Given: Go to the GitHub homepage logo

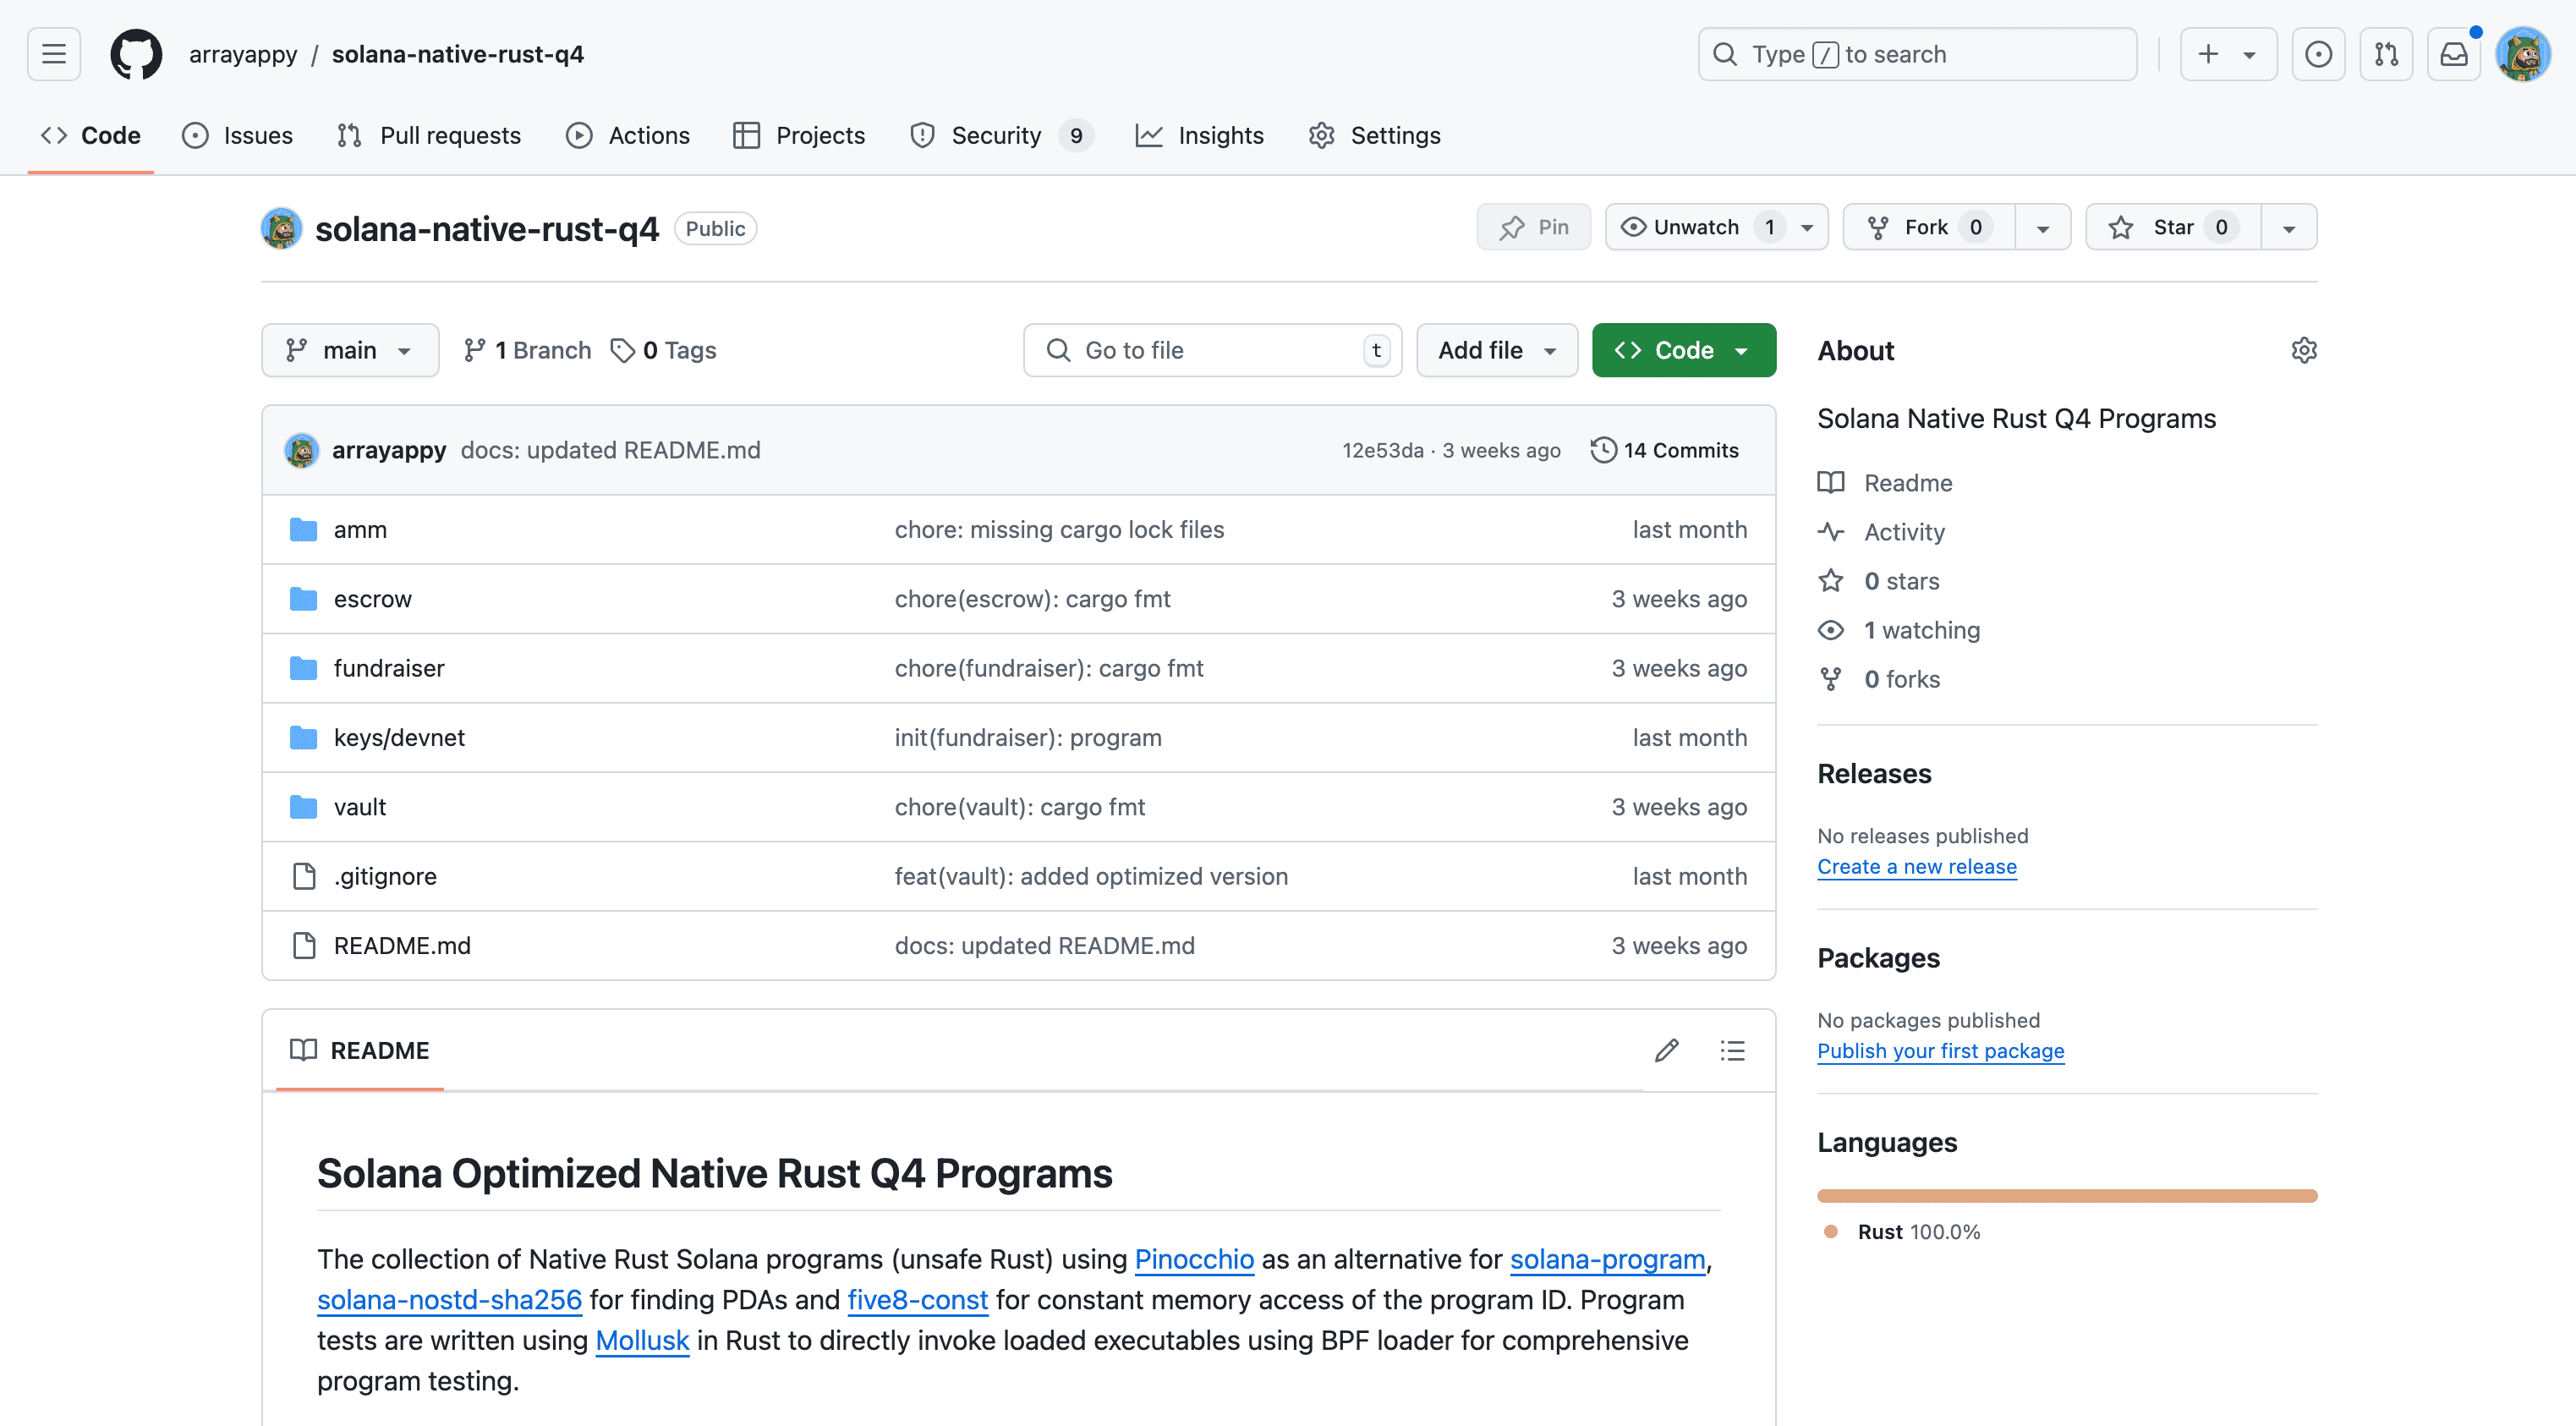Looking at the screenshot, I should [x=136, y=54].
